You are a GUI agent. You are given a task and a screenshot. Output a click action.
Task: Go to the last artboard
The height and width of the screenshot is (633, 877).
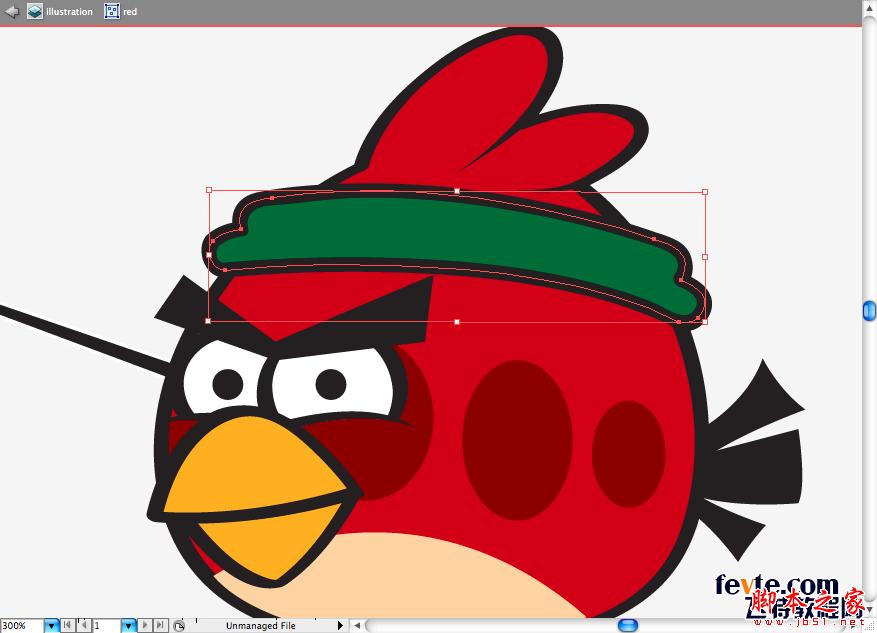161,625
